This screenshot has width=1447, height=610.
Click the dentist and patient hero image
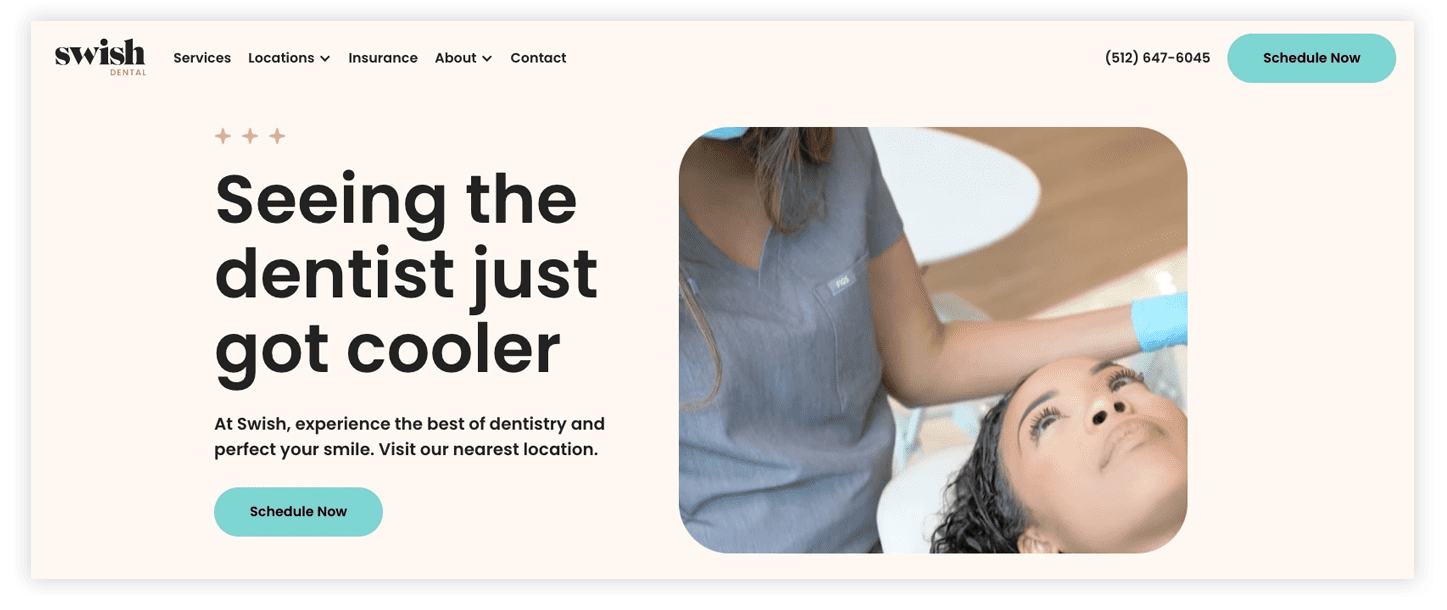(x=933, y=340)
